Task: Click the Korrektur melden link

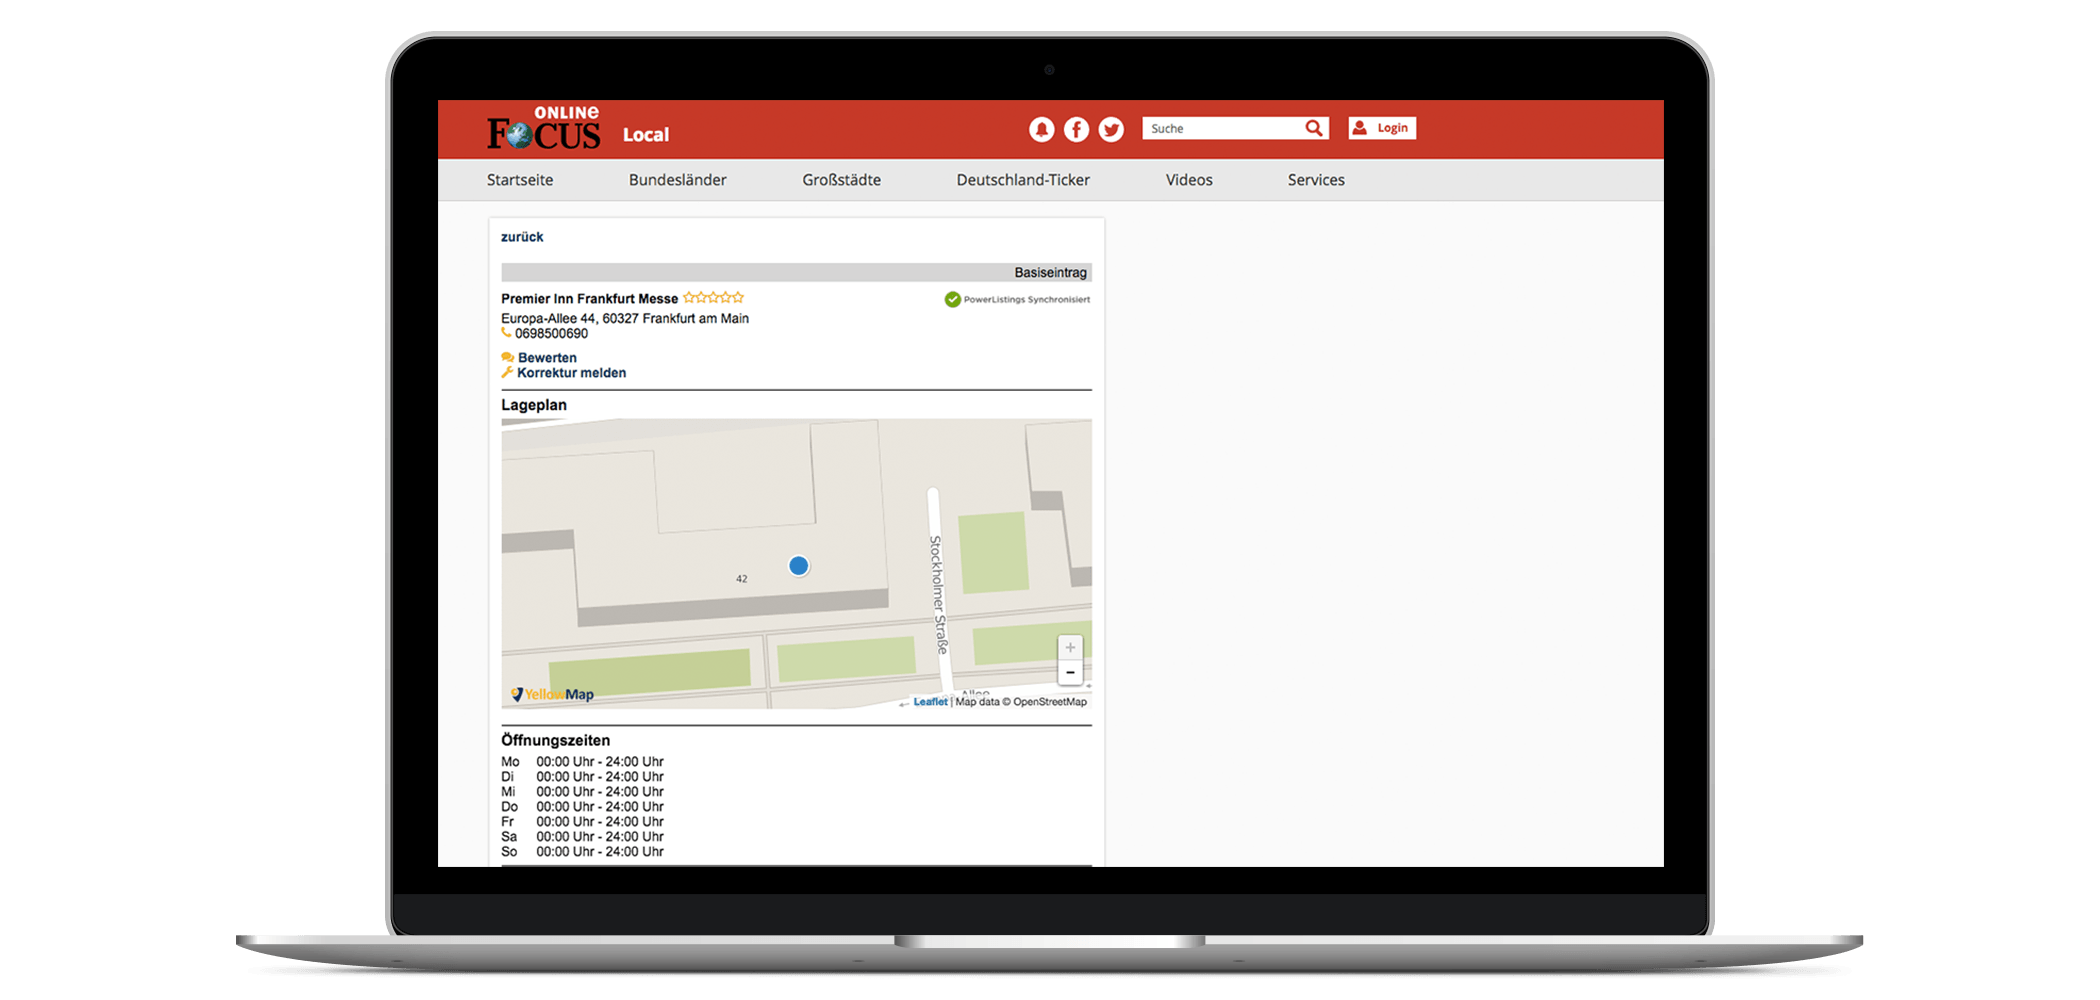Action: coord(571,373)
